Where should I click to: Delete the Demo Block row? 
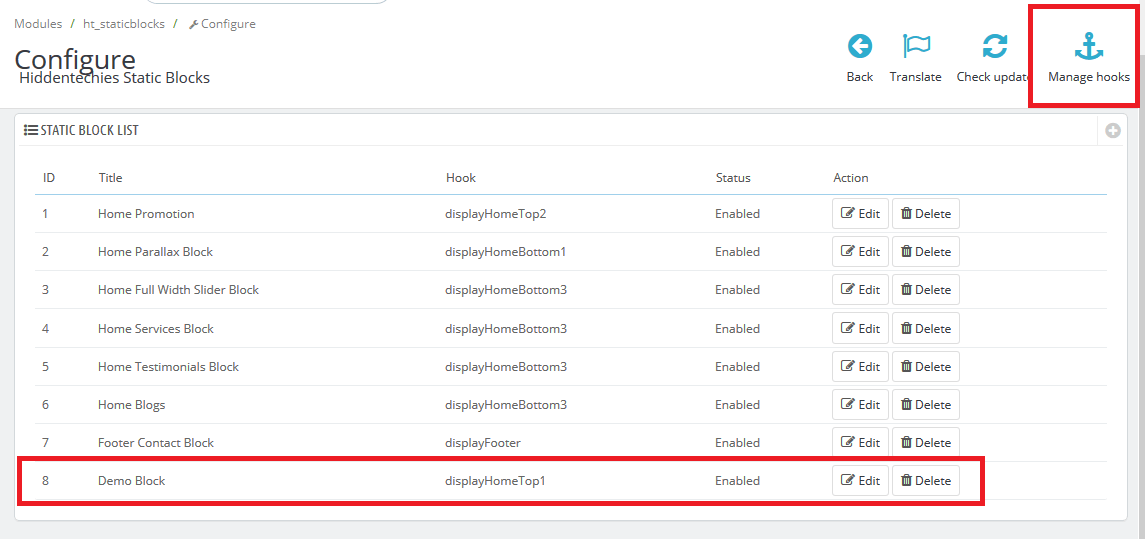pyautogui.click(x=926, y=481)
